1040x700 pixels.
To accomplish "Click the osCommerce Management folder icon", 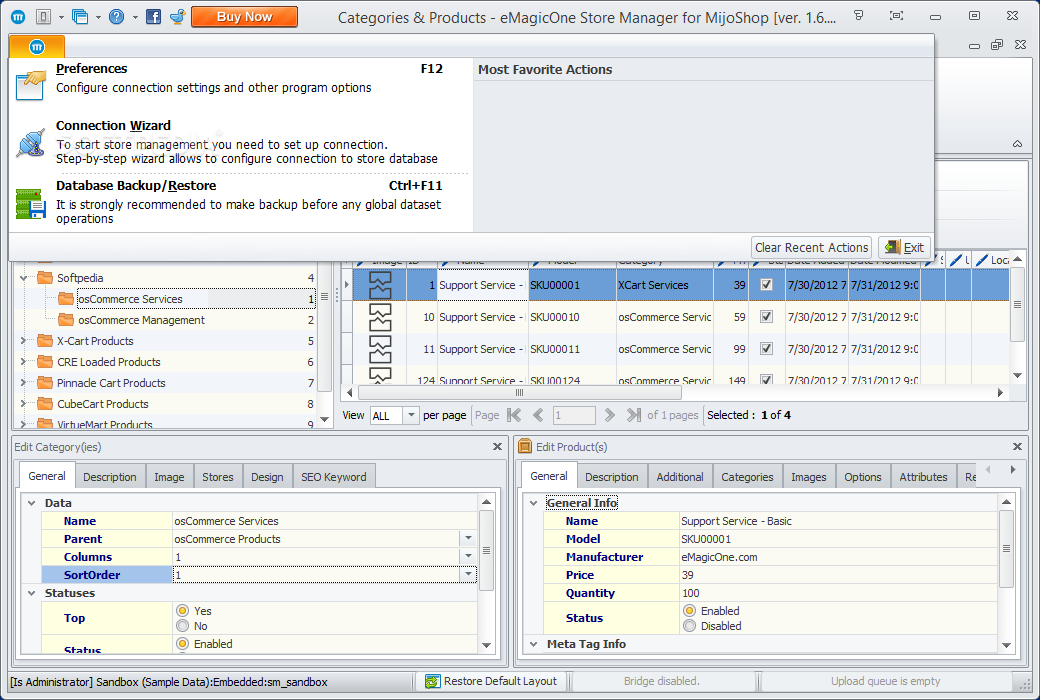I will [x=66, y=320].
